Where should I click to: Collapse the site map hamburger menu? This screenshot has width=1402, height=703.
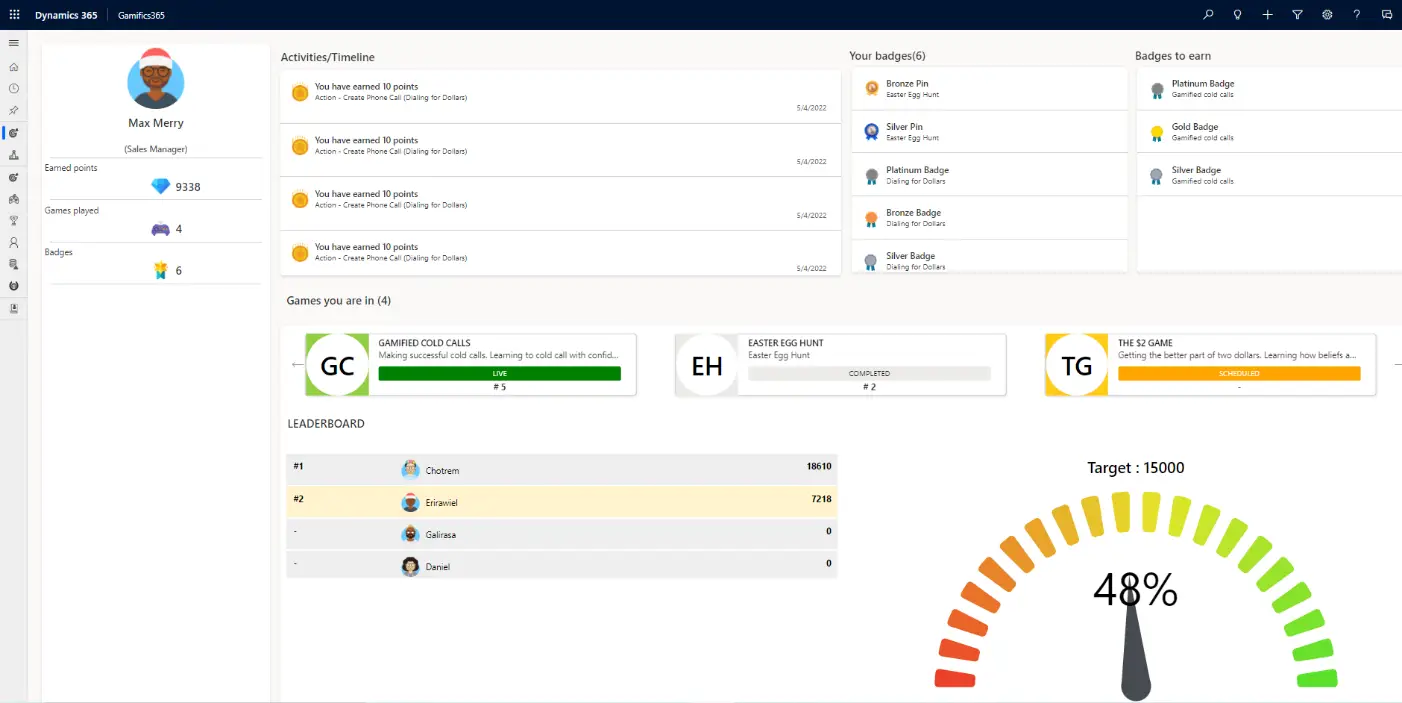(14, 43)
